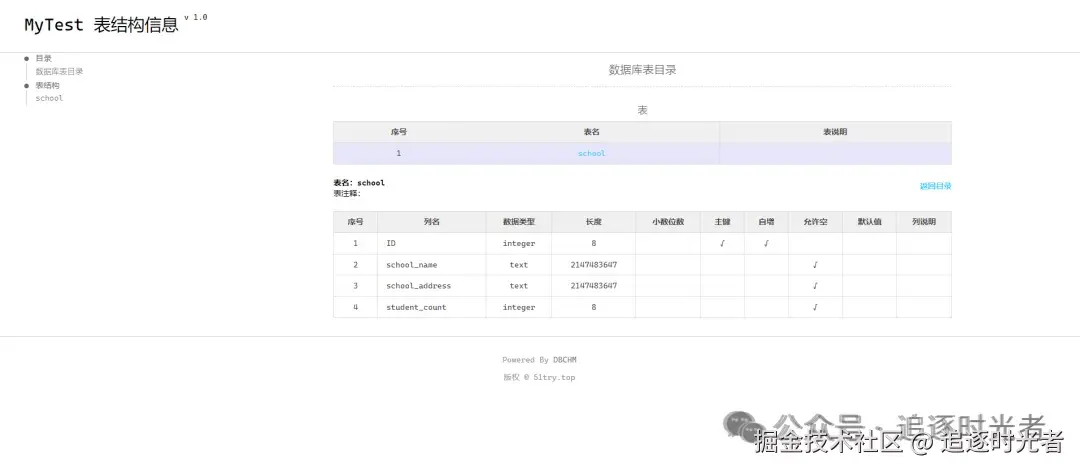Click the 列说明 column header
The height and width of the screenshot is (471, 1080).
point(924,222)
